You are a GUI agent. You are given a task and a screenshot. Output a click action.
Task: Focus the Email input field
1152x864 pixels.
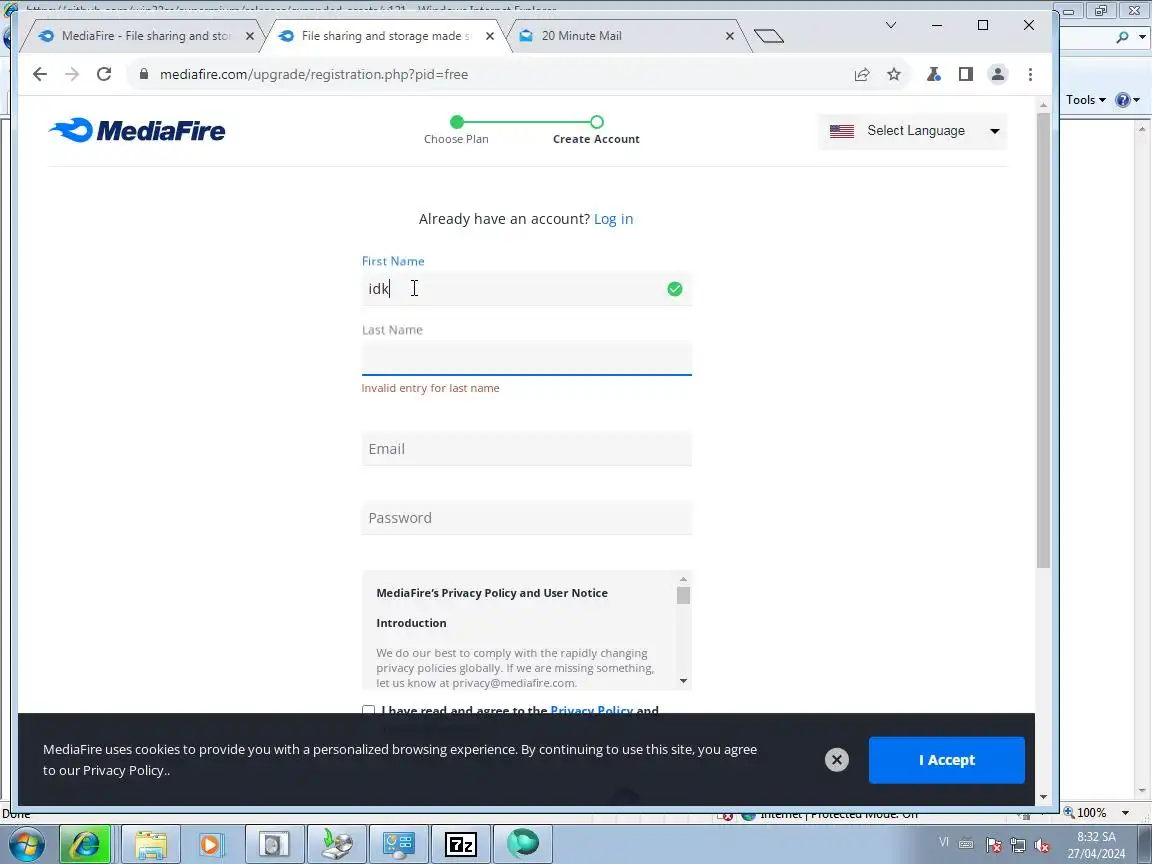[526, 449]
